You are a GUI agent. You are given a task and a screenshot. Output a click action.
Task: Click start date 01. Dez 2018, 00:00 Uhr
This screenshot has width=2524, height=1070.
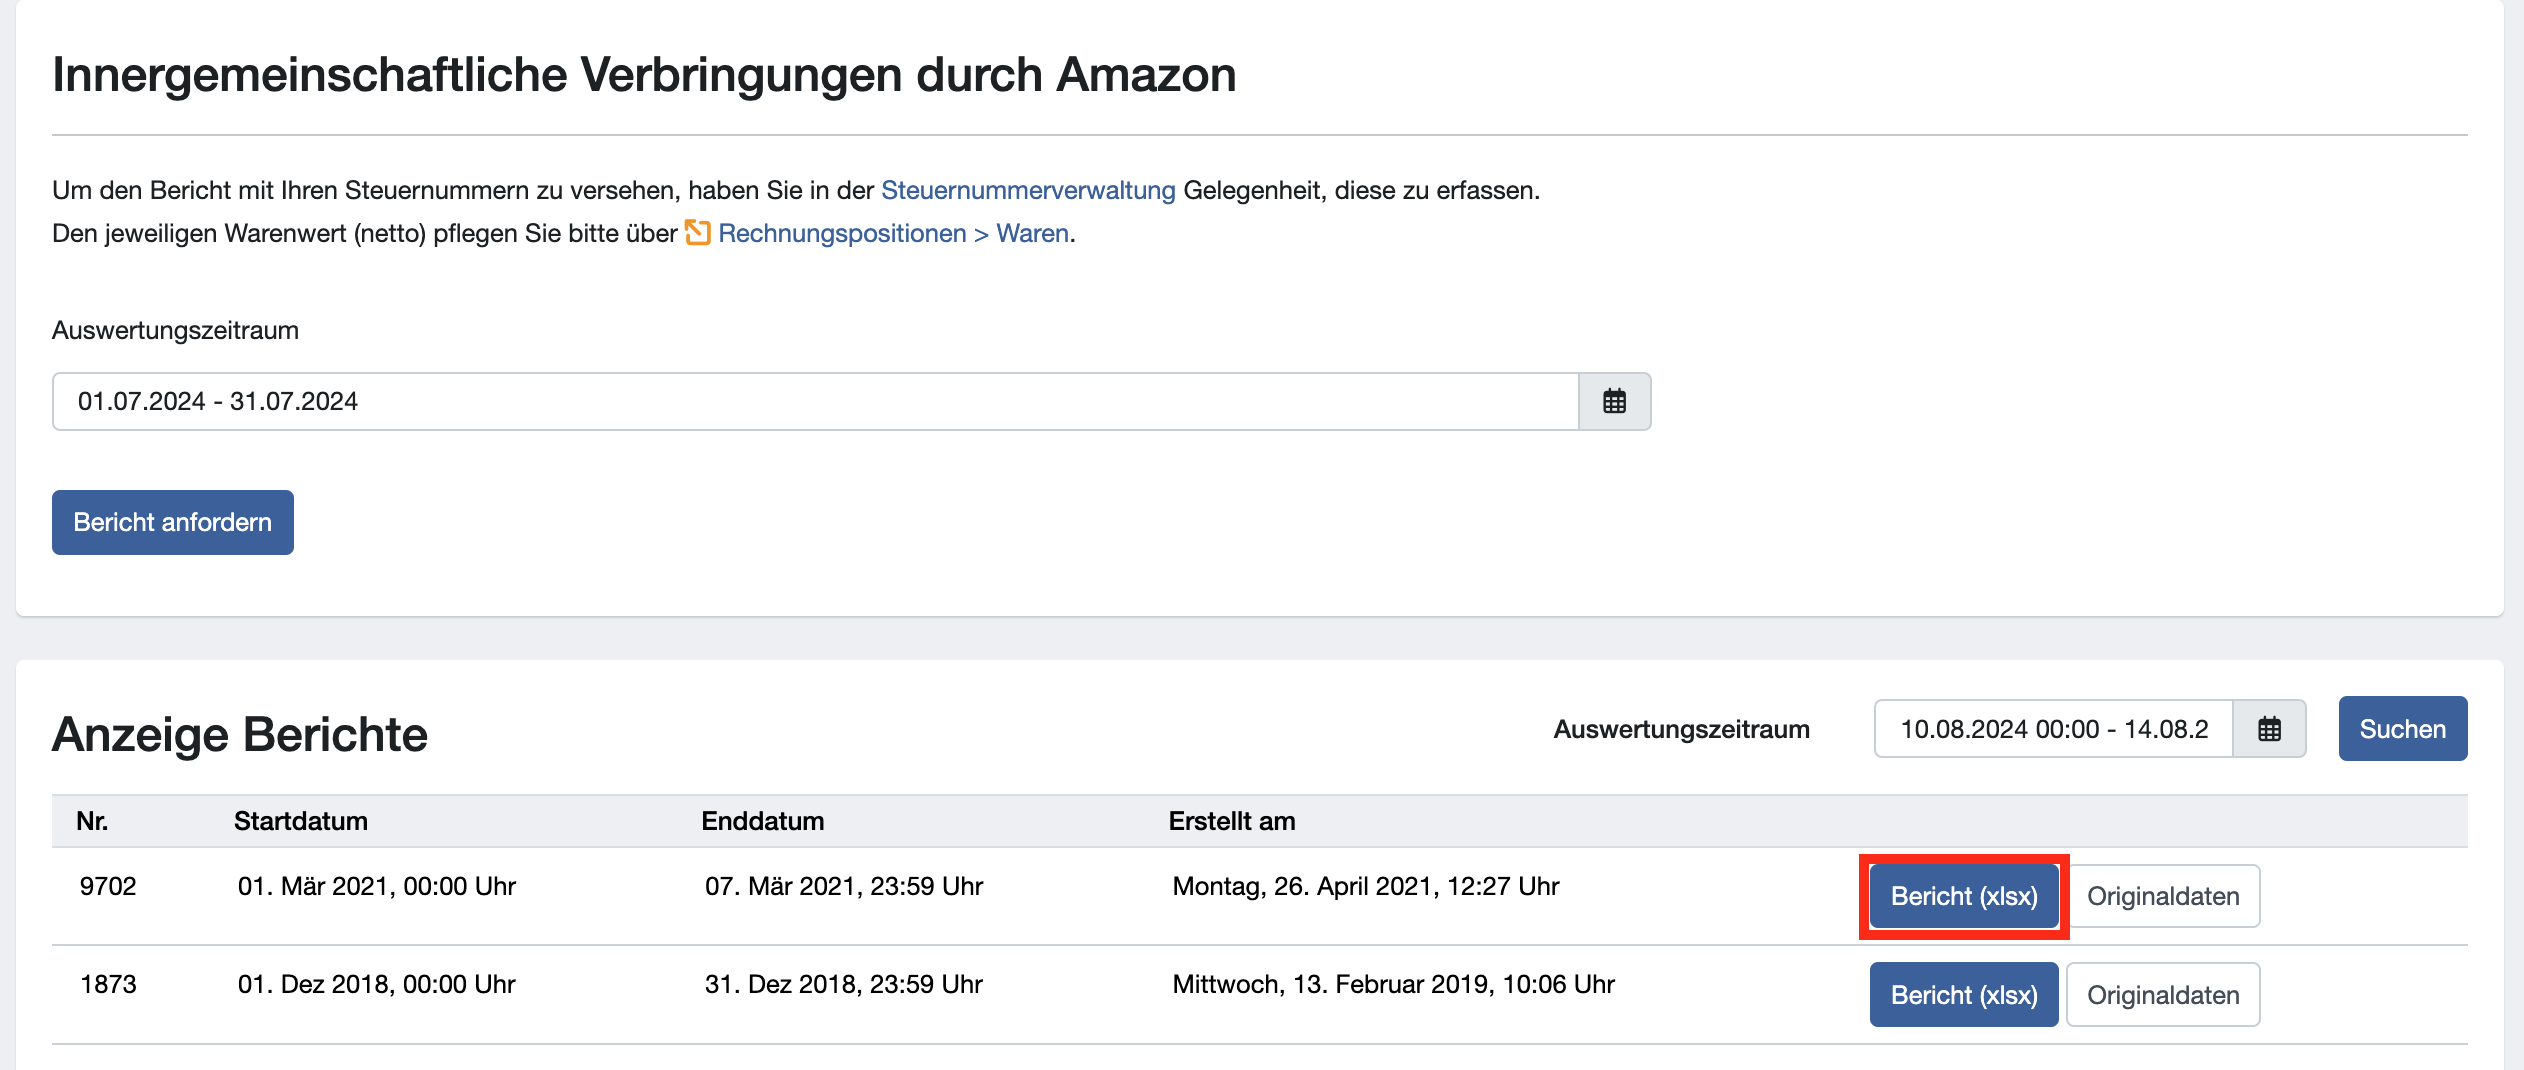tap(377, 984)
